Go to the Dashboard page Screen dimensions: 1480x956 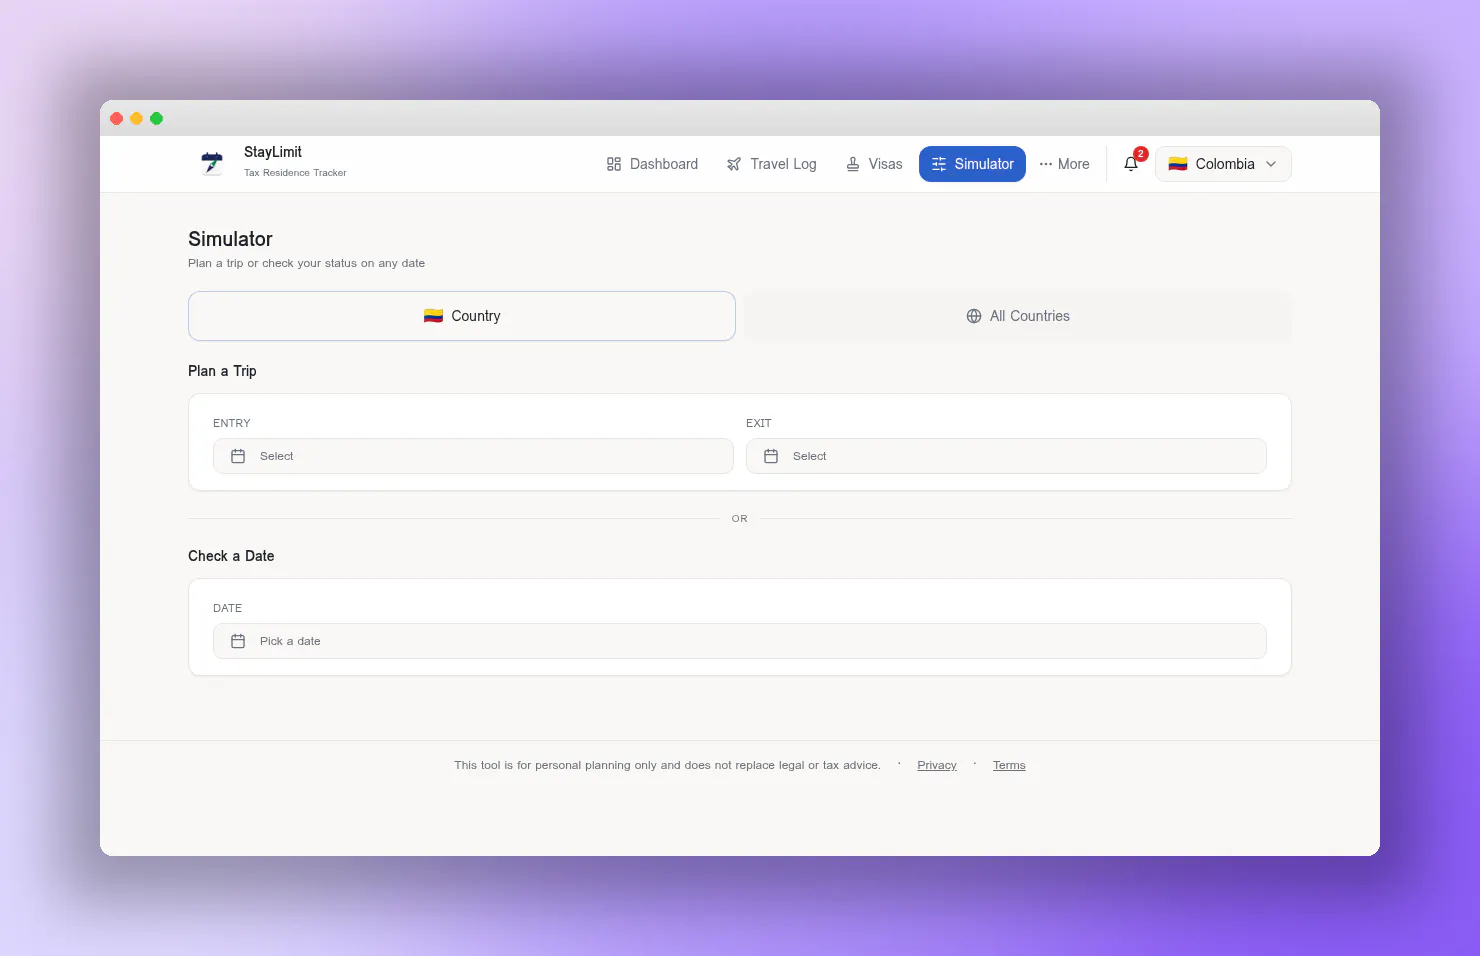tap(652, 164)
